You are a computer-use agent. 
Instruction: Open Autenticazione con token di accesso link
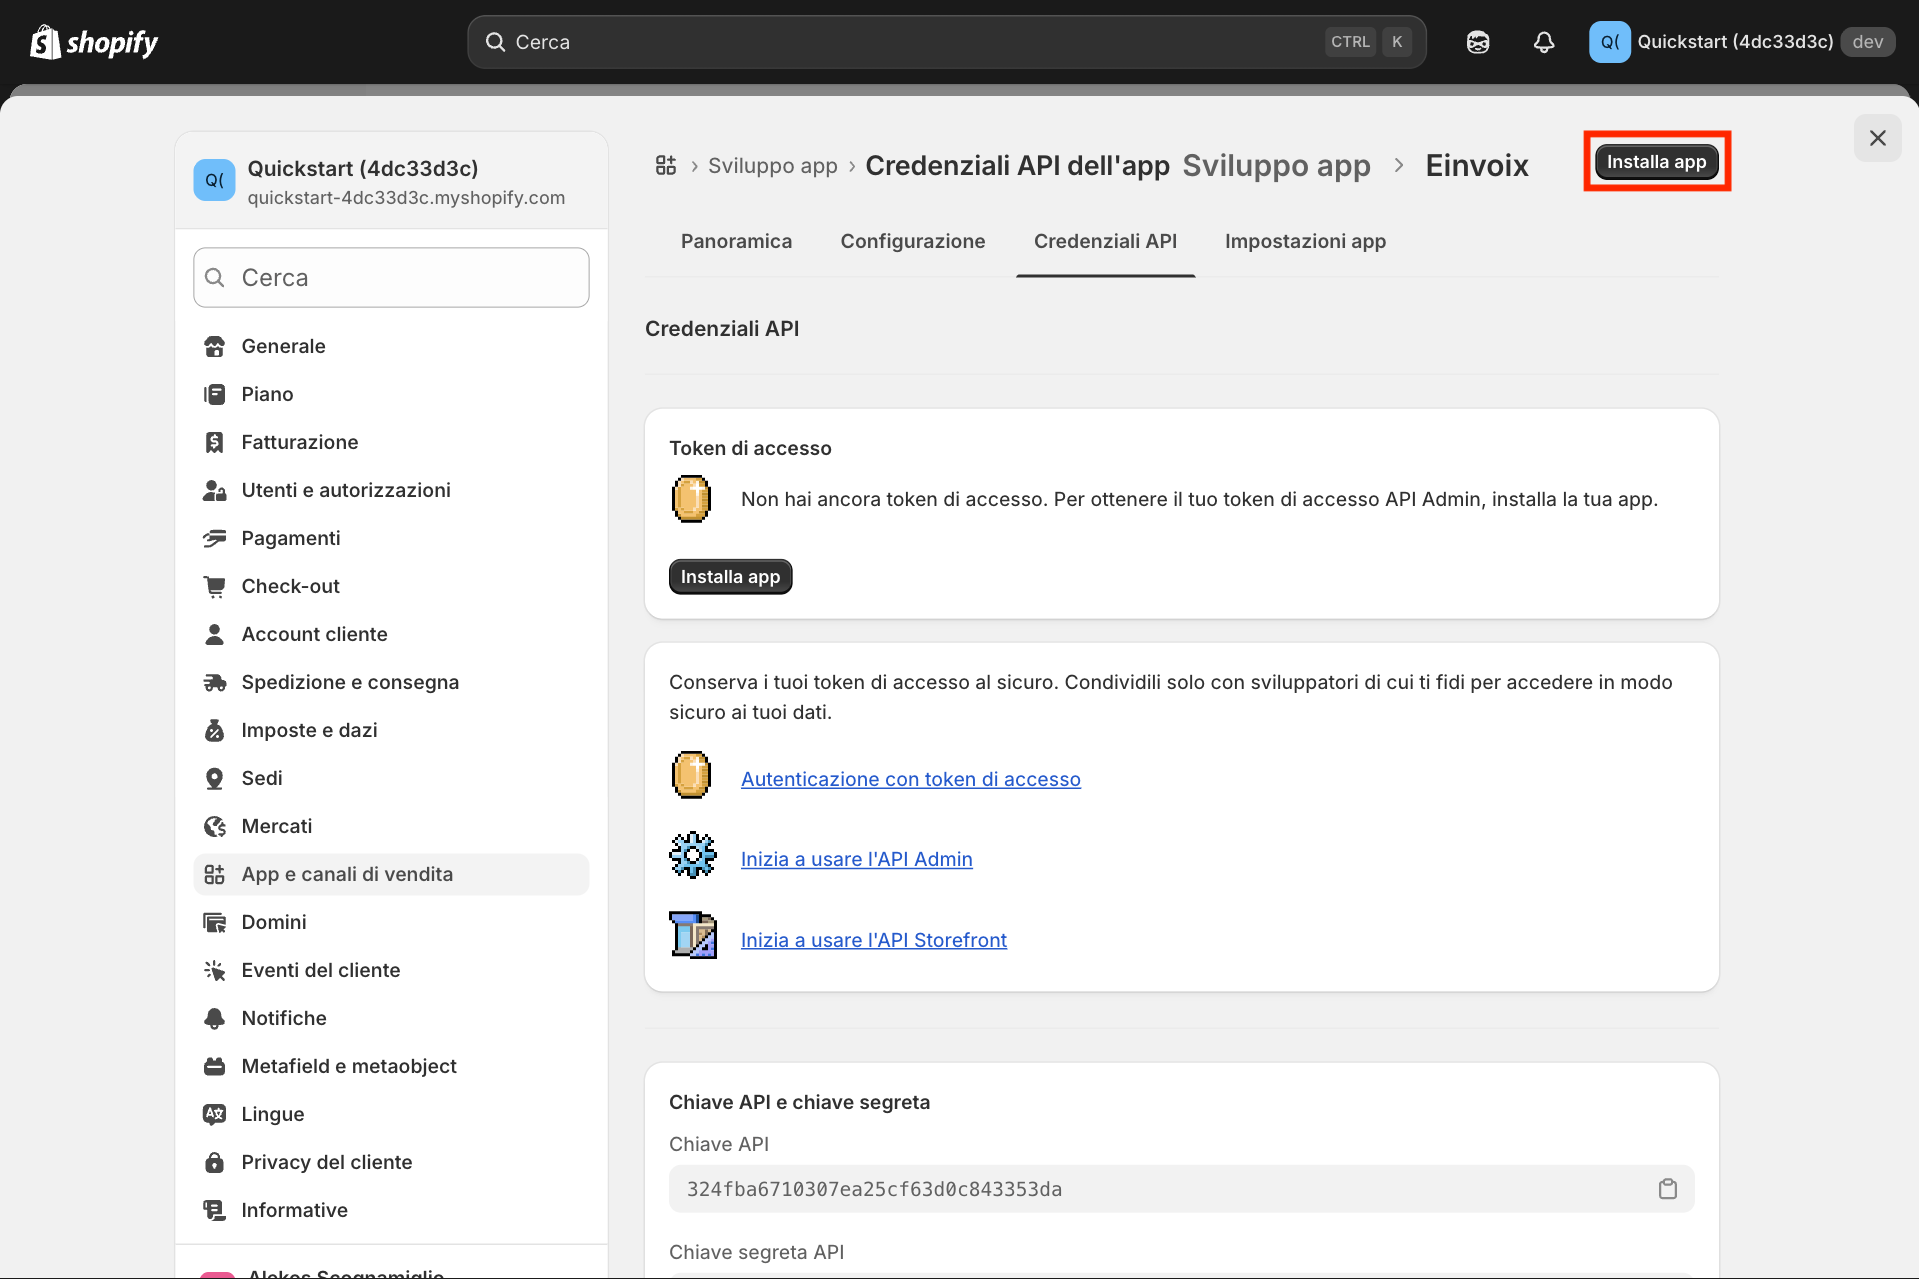coord(910,778)
